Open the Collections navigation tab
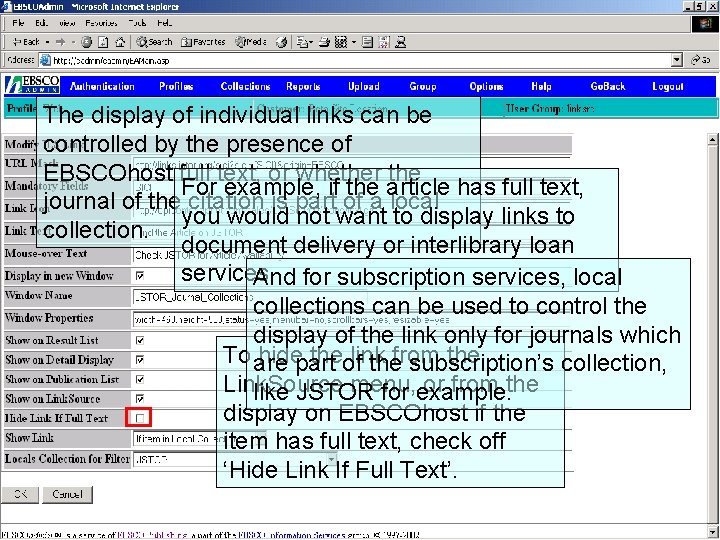720x540 pixels. [245, 86]
